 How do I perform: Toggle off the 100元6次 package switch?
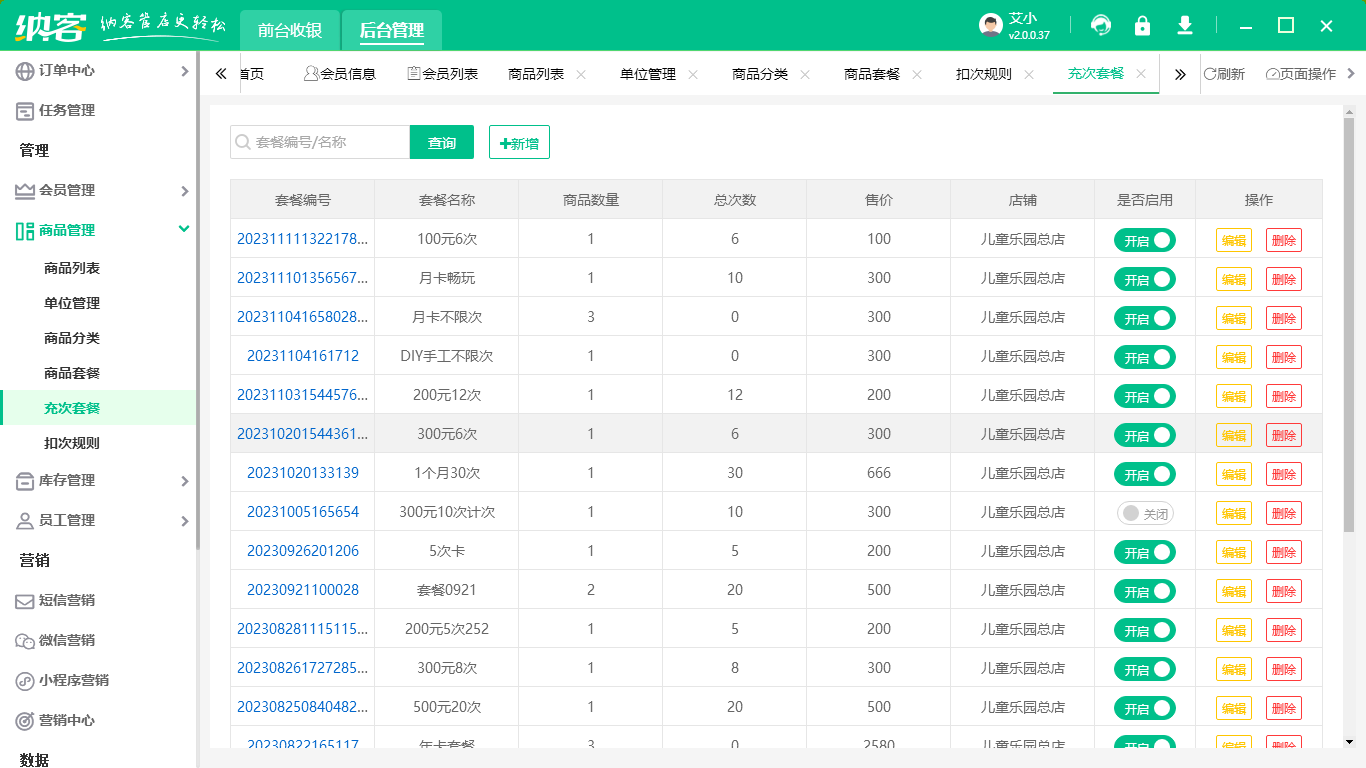pyautogui.click(x=1145, y=240)
